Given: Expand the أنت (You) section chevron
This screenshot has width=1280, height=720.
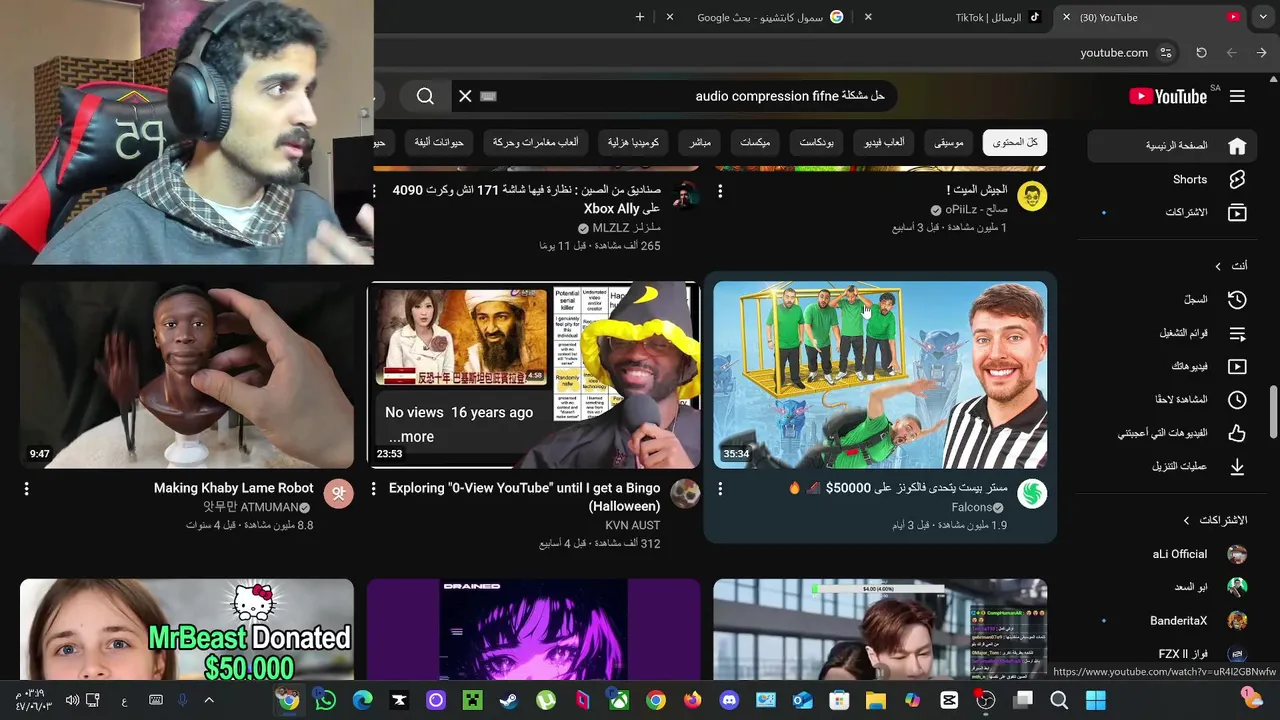Looking at the screenshot, I should [x=1218, y=266].
